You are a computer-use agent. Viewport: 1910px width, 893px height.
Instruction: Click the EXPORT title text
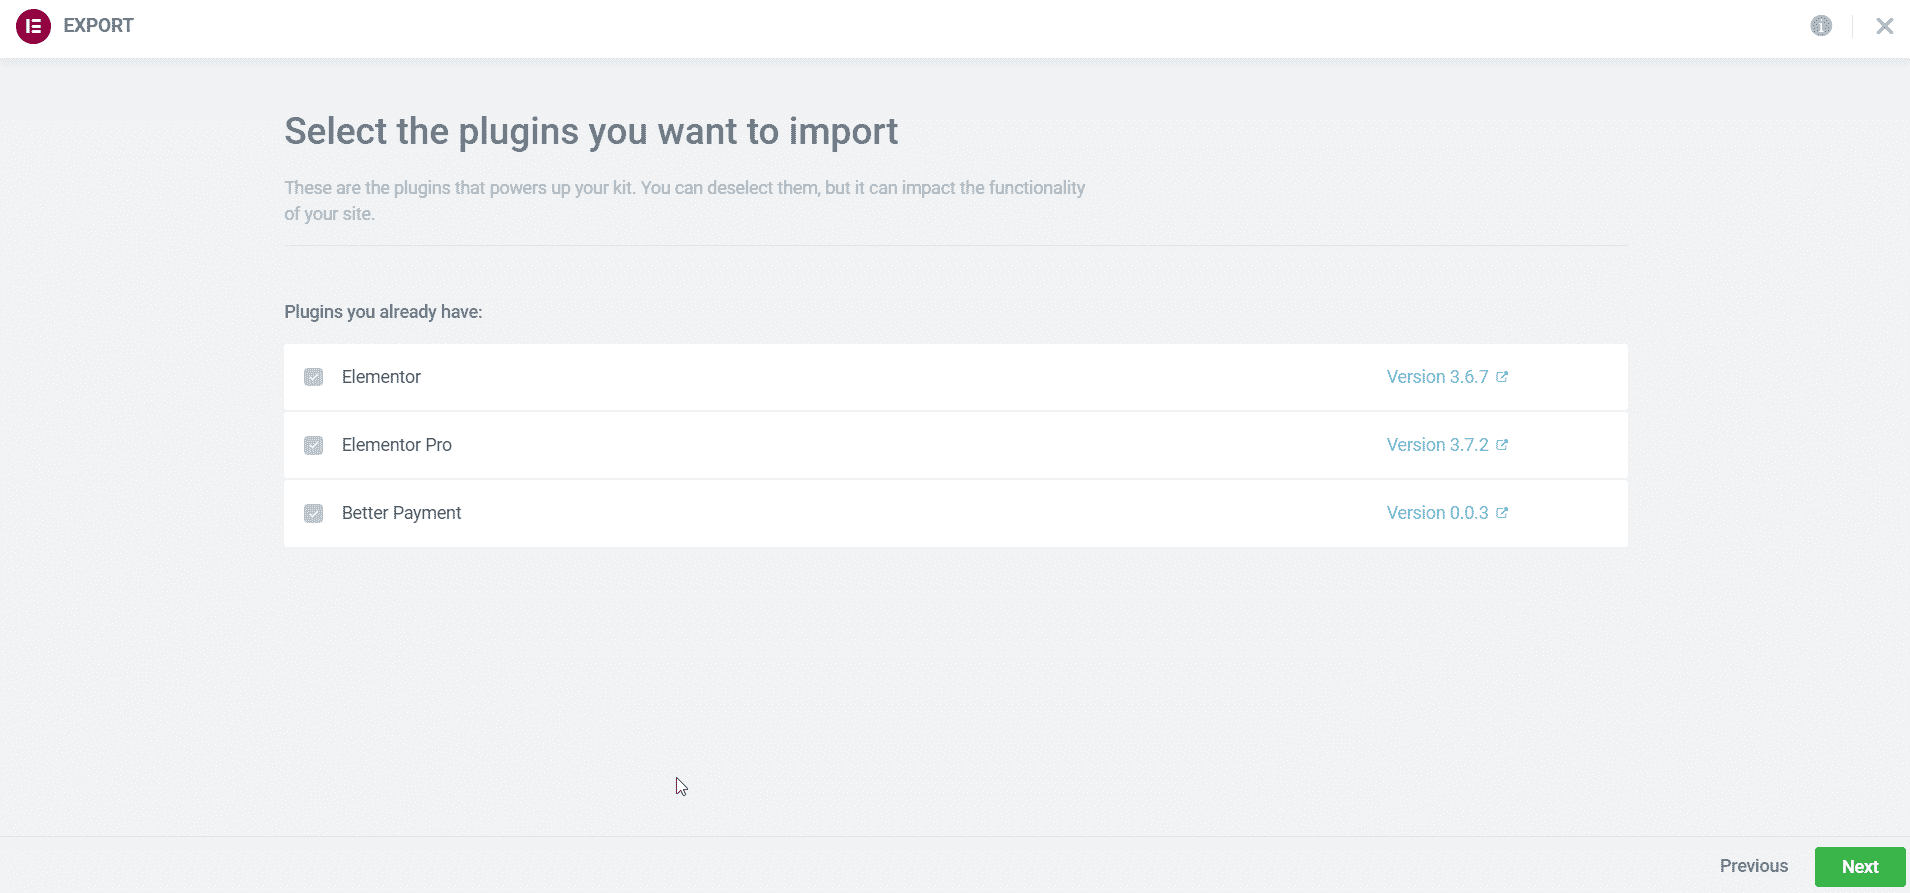coord(98,26)
